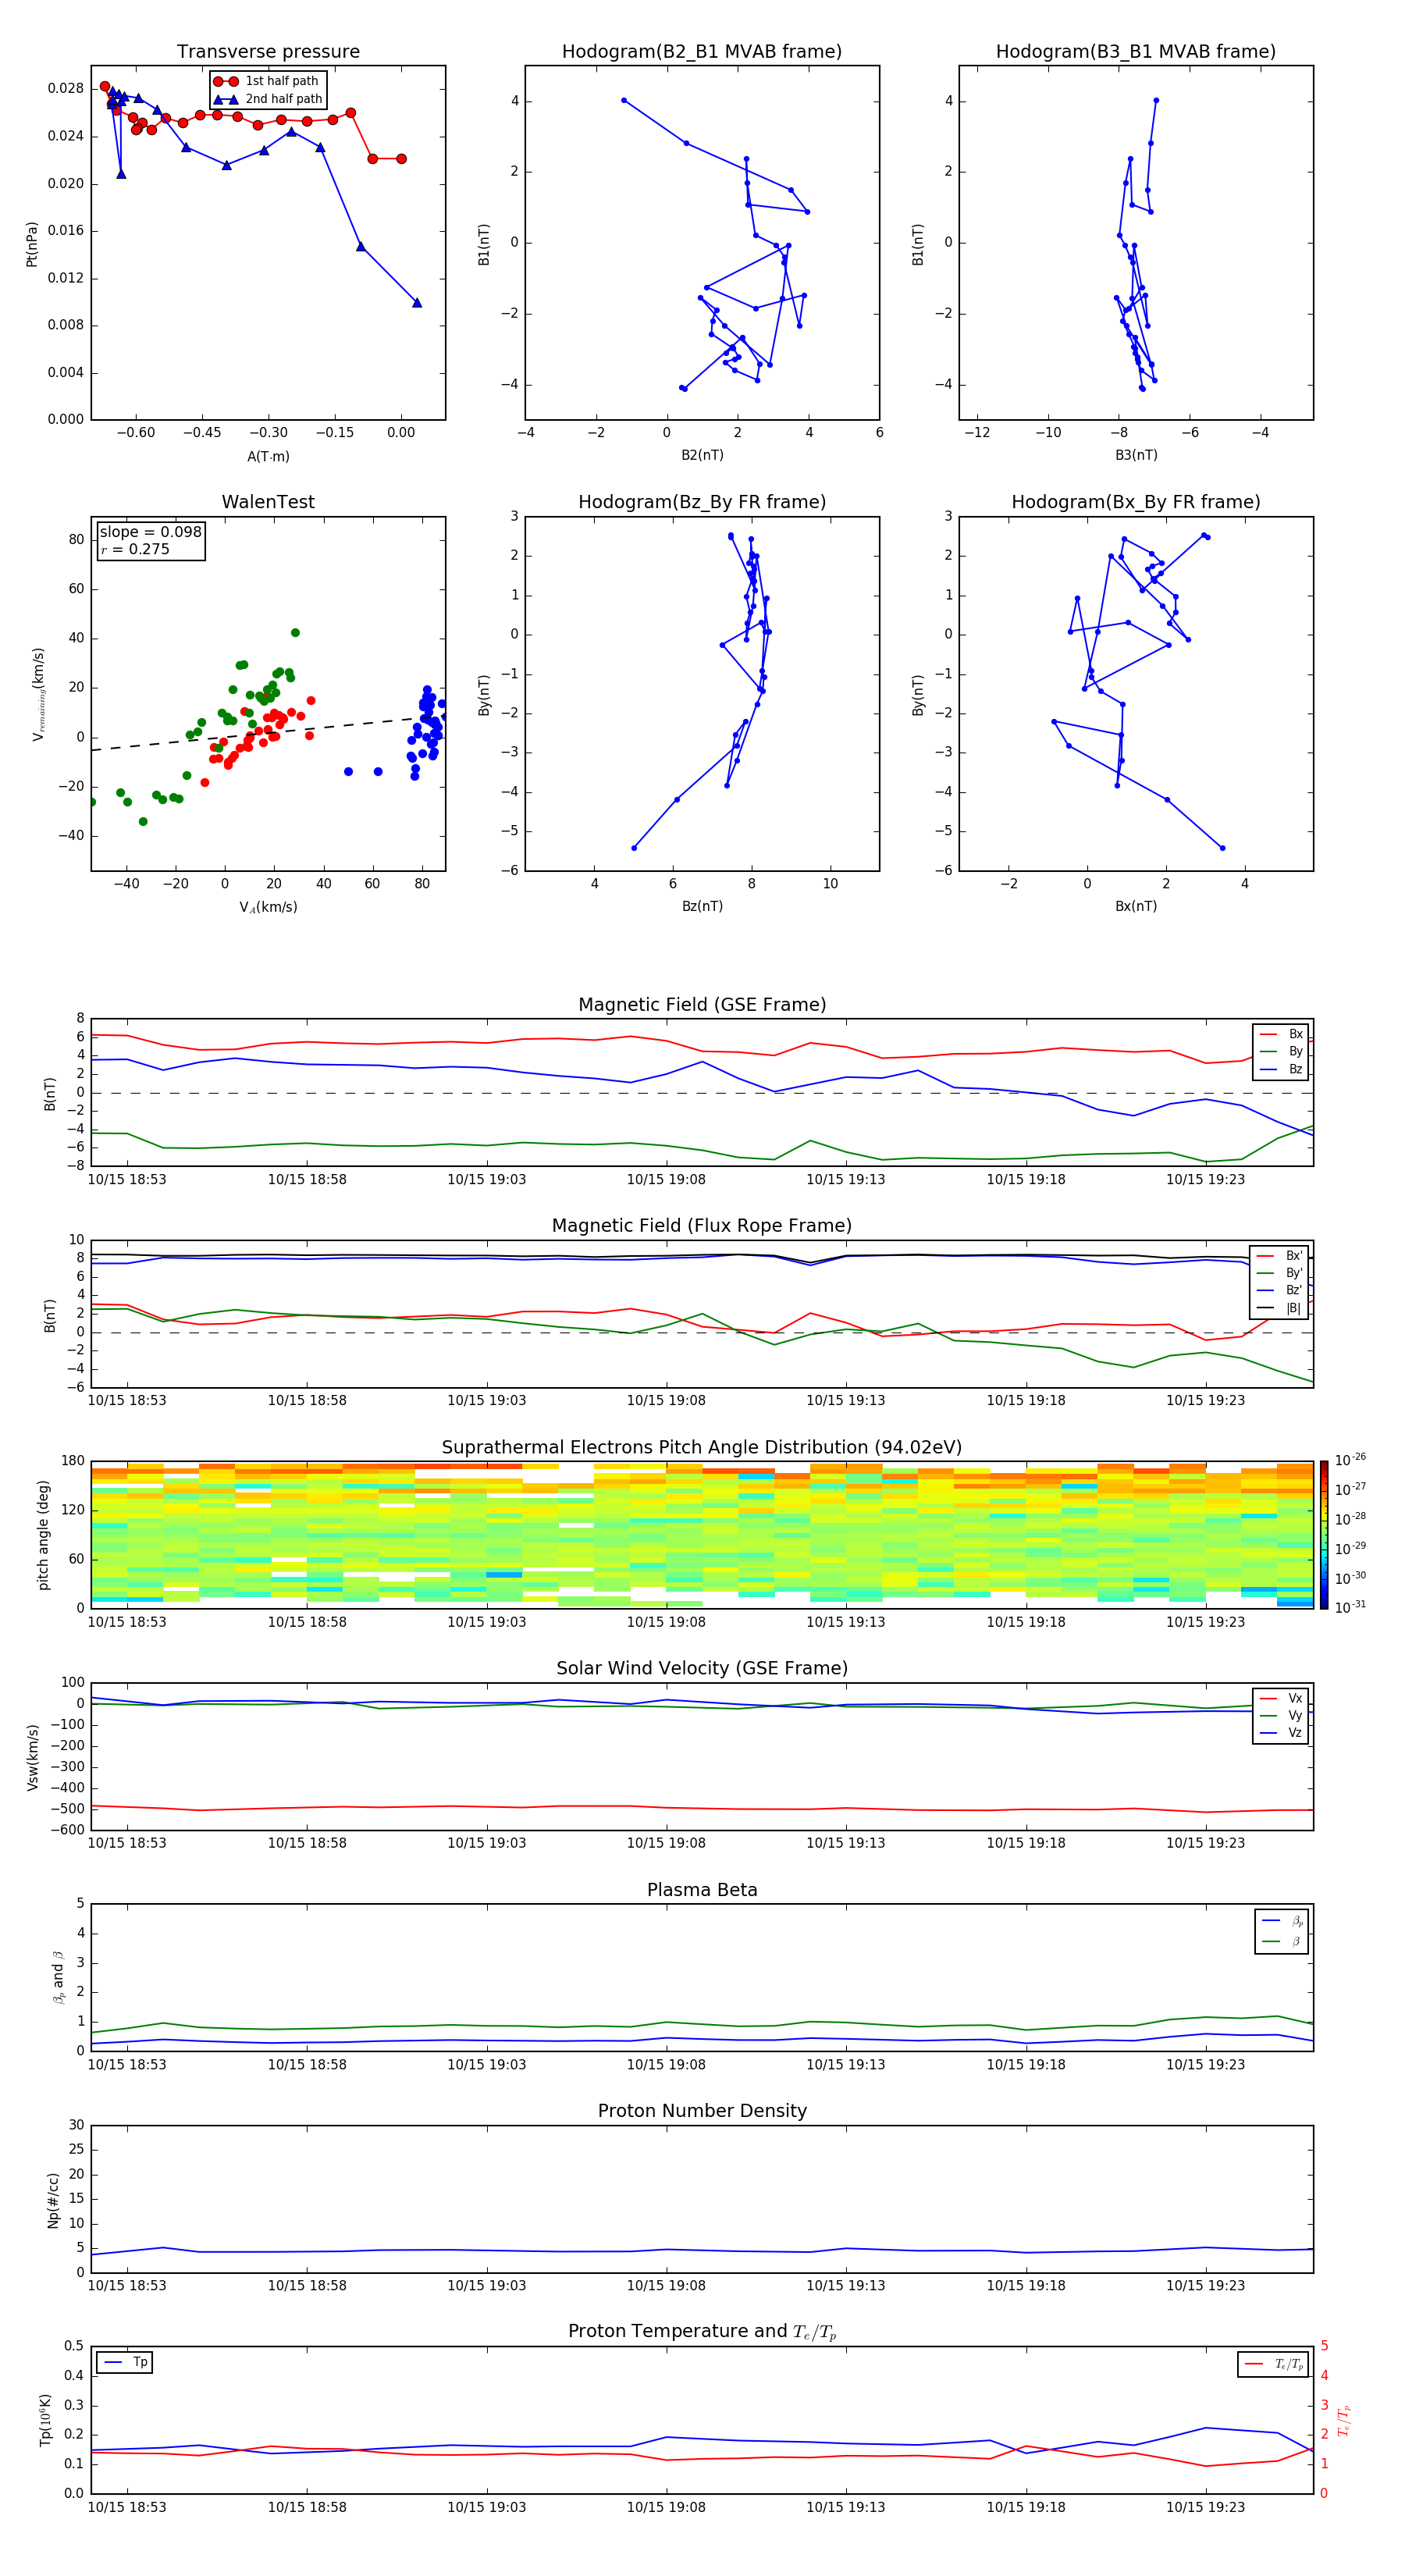
Task: Click the 'Bx' entry in GSE legend
Action: (x=1281, y=1034)
